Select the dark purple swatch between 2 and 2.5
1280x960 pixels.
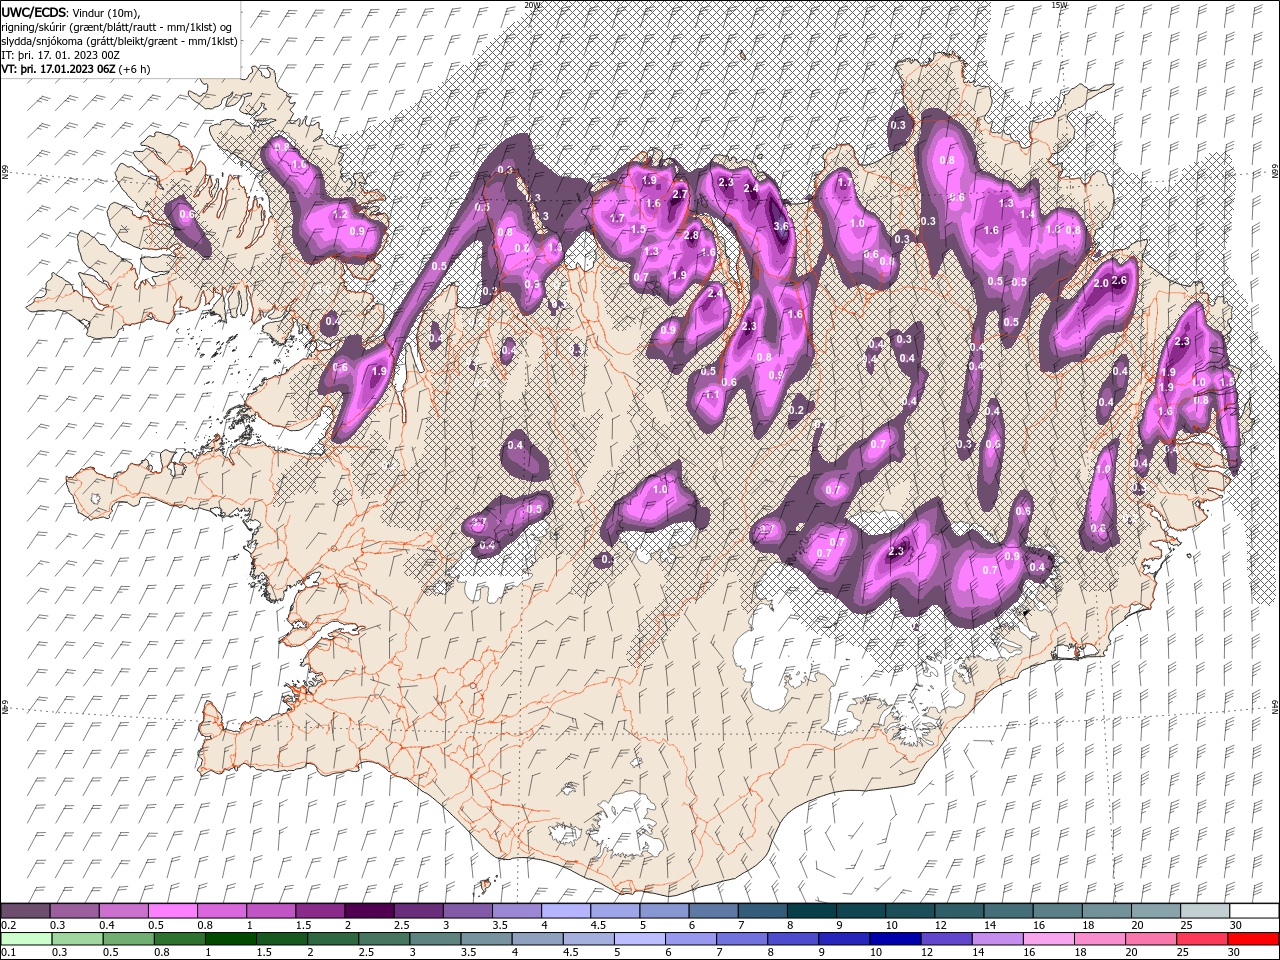(369, 911)
